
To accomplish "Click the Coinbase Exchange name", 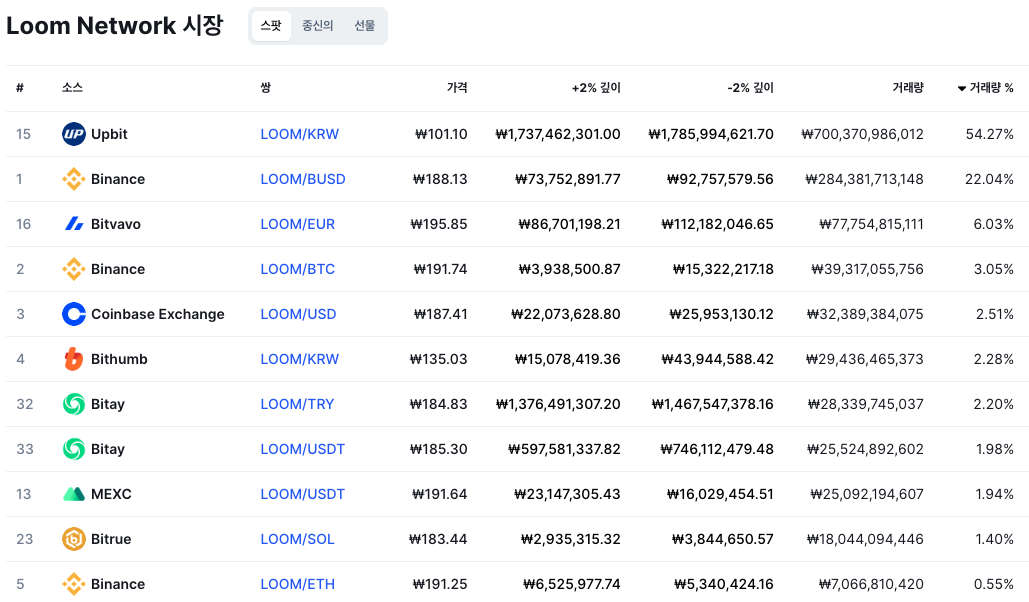I will 158,314.
